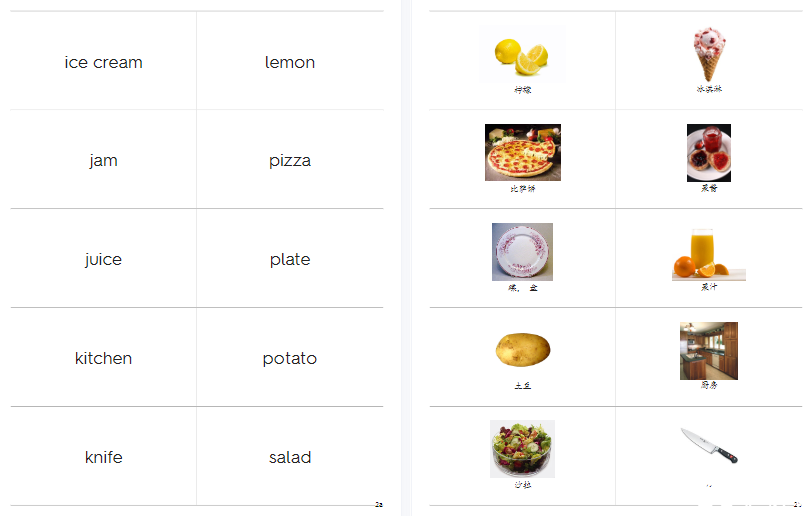Click the word "potato"

pos(290,359)
